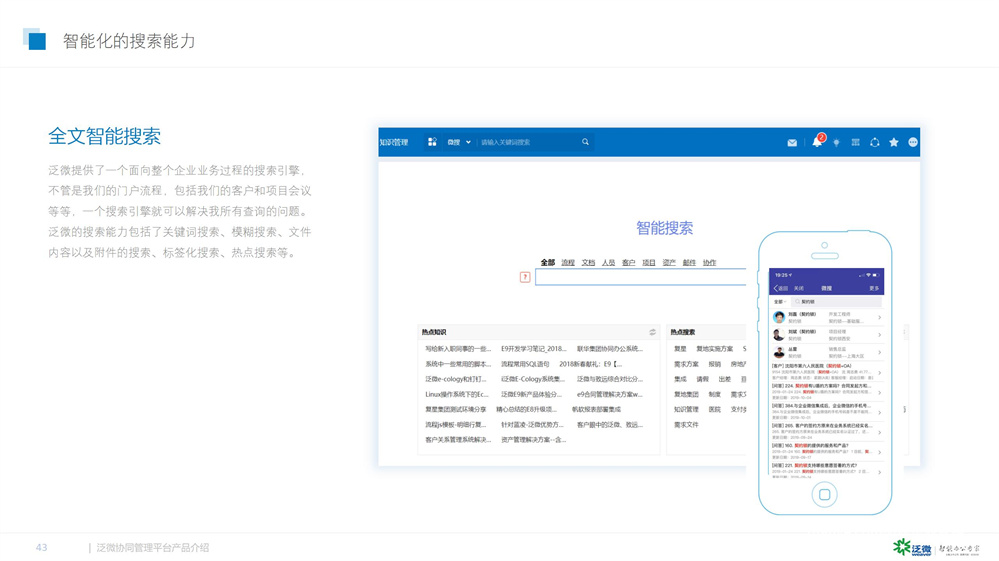Click hot search keyword 制度
The height and width of the screenshot is (561, 999).
715,394
